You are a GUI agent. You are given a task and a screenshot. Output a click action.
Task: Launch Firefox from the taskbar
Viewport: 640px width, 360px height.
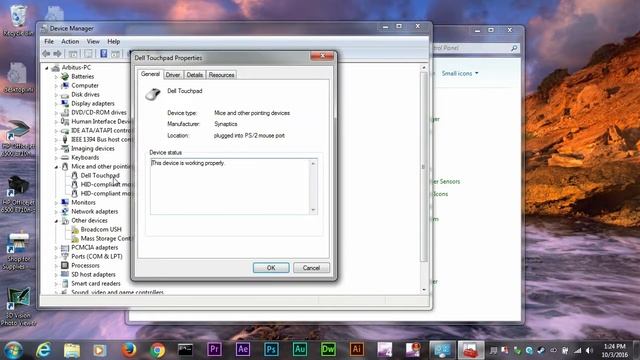129,350
